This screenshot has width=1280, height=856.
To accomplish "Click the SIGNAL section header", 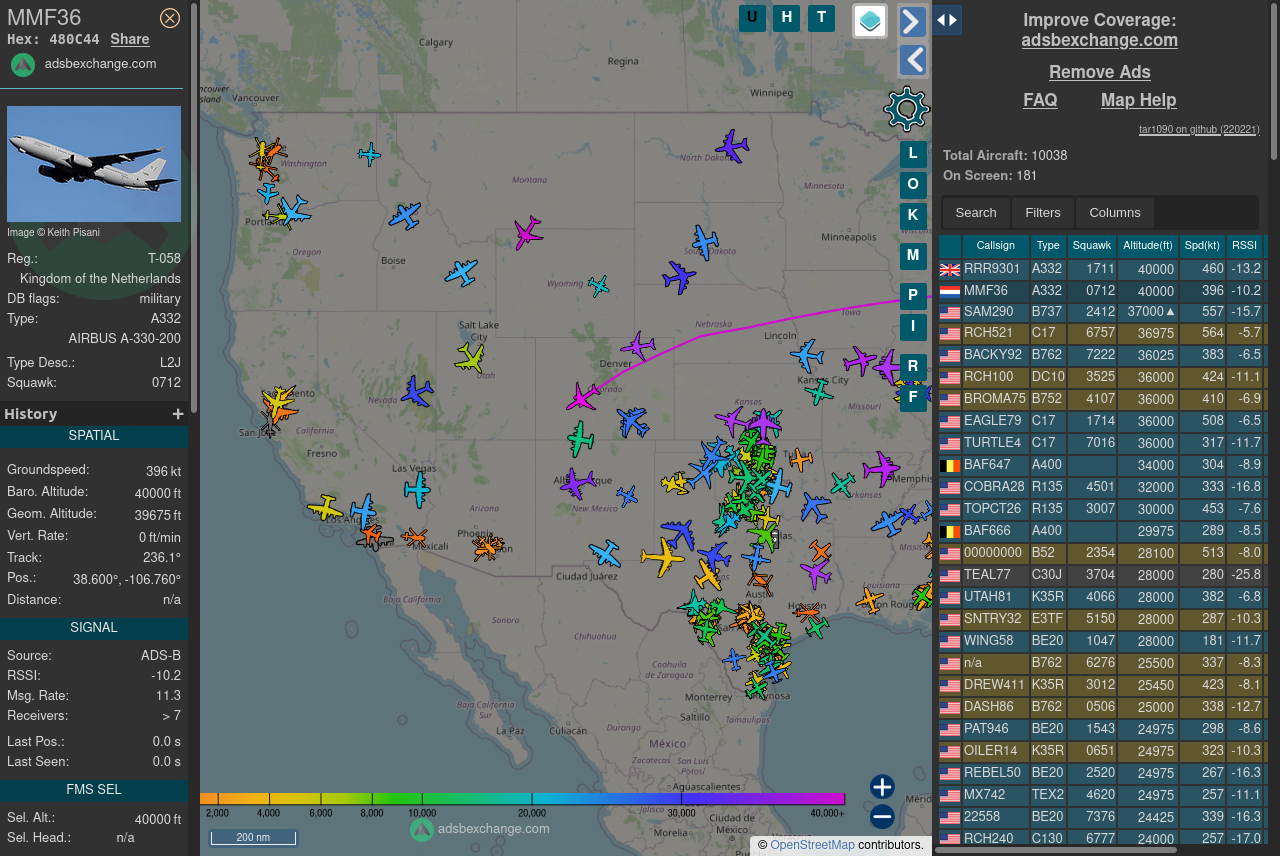I will point(94,628).
